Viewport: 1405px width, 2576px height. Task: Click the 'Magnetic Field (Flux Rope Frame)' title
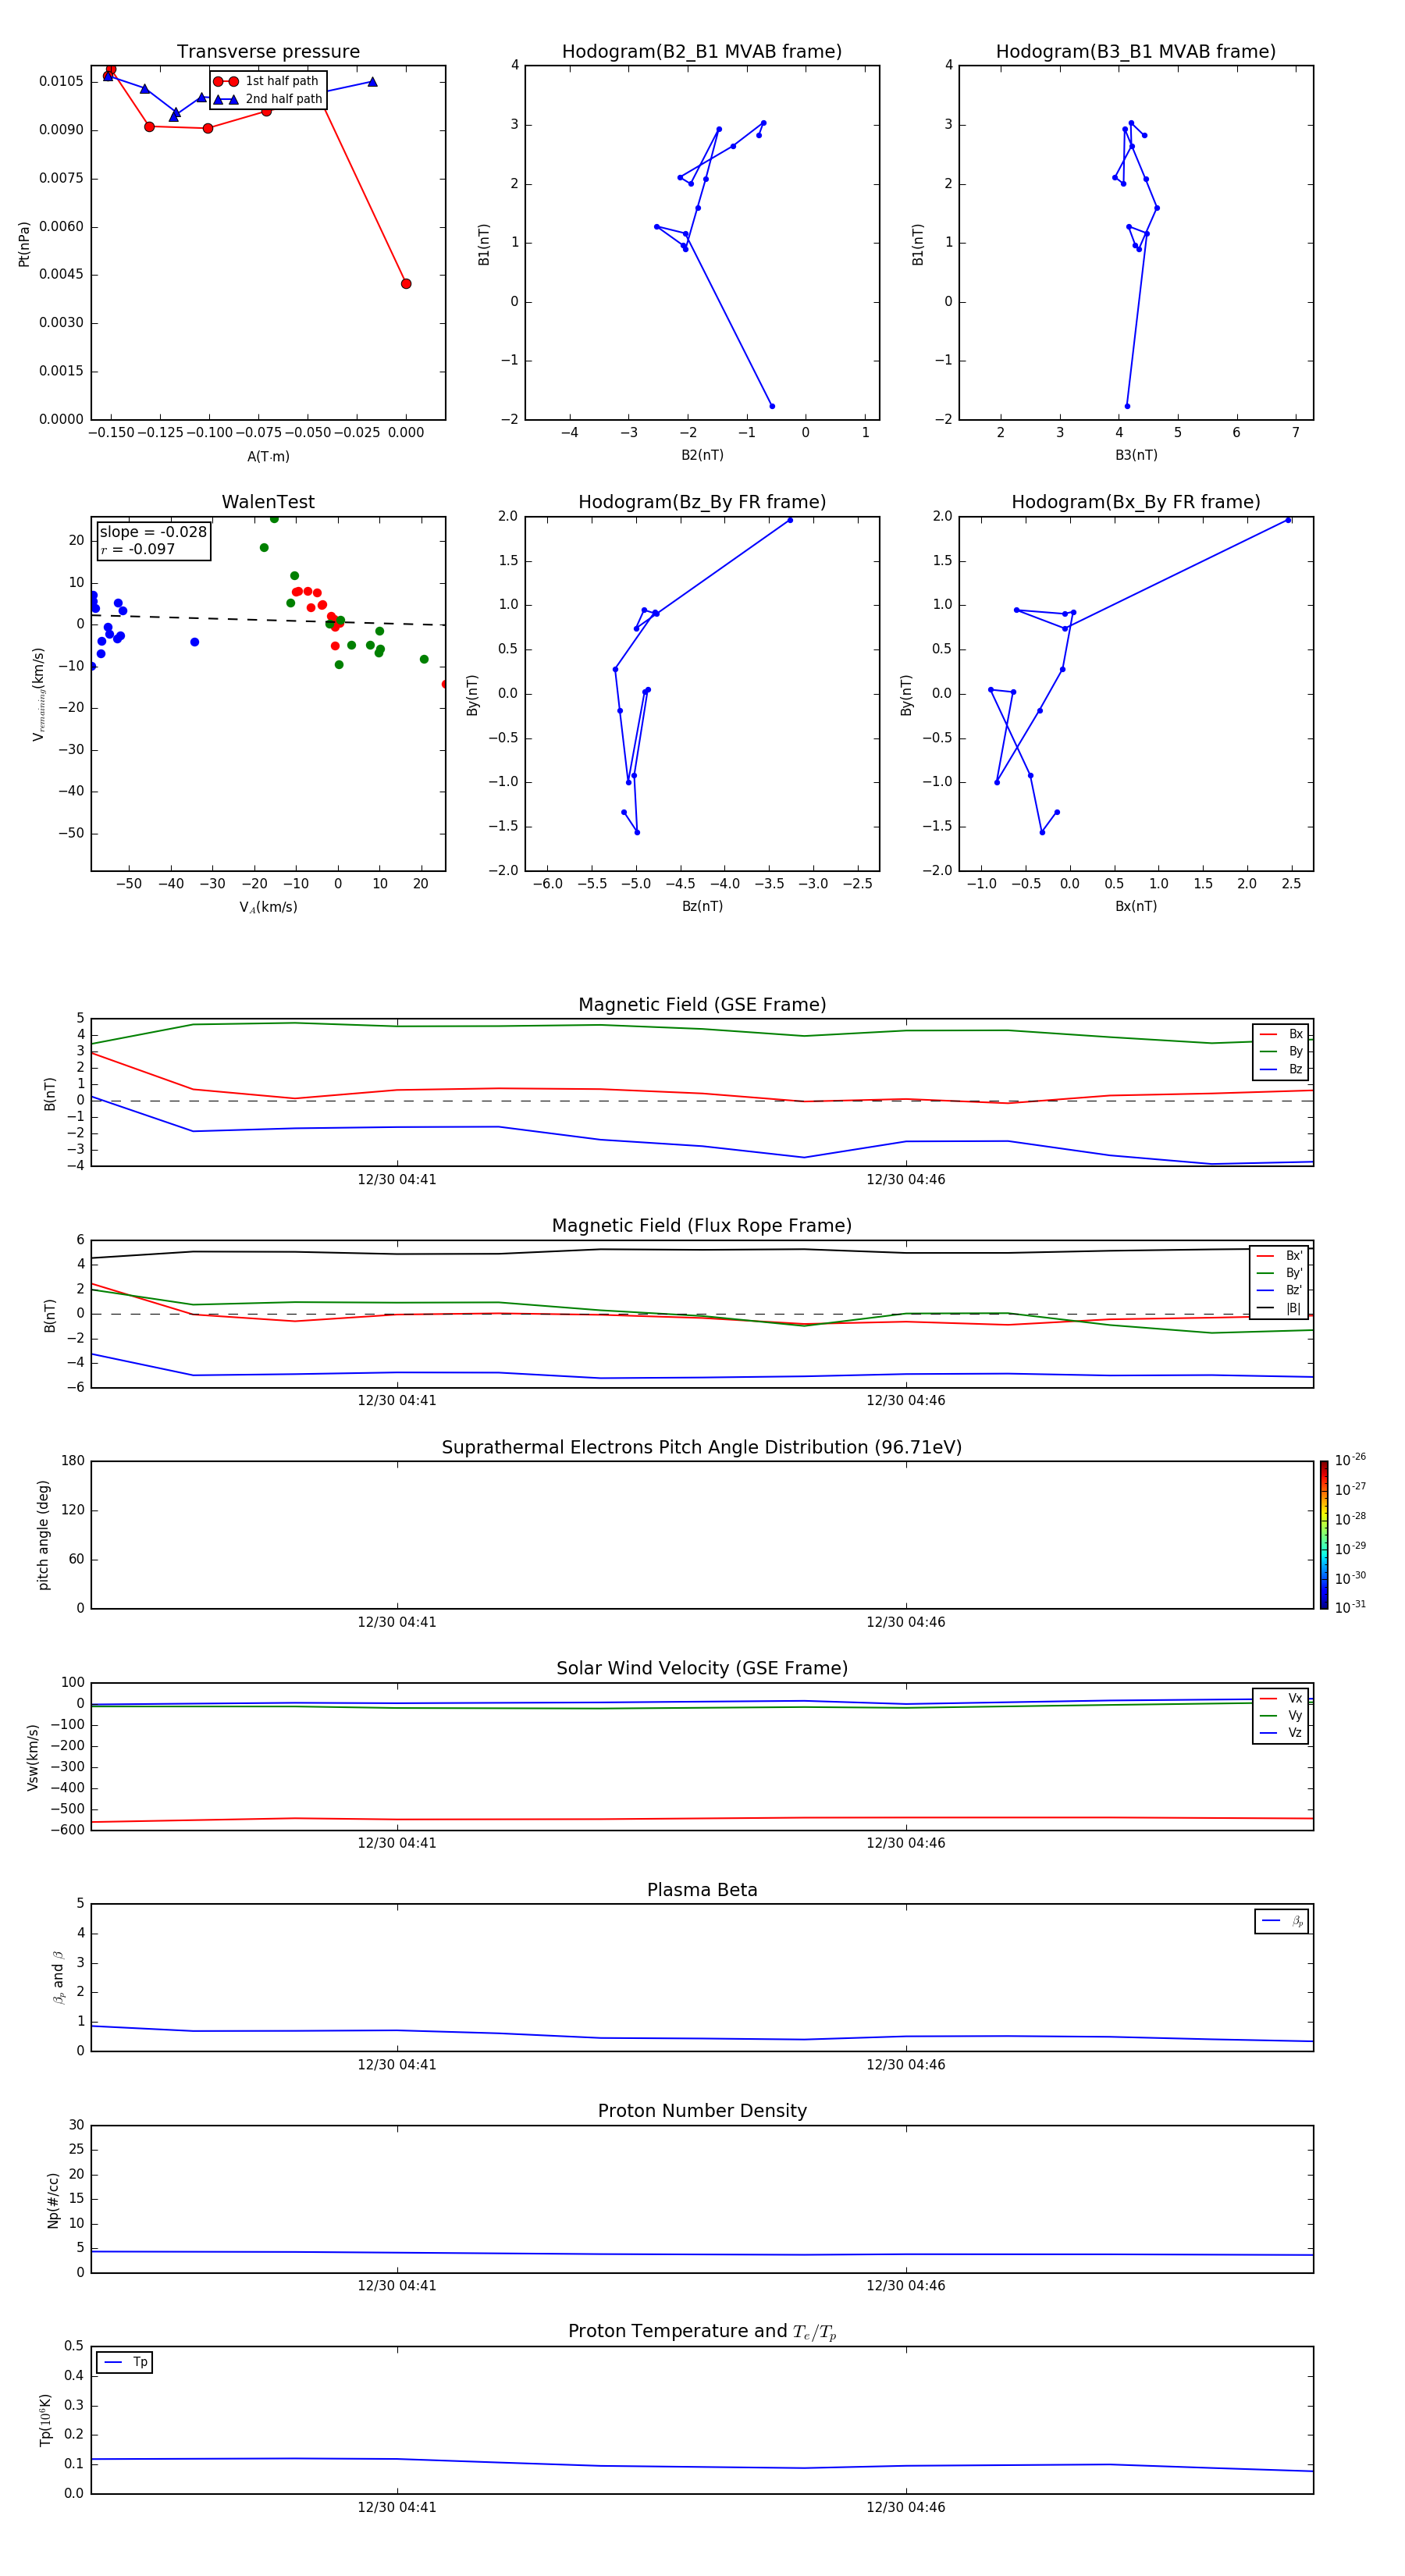[x=702, y=1226]
